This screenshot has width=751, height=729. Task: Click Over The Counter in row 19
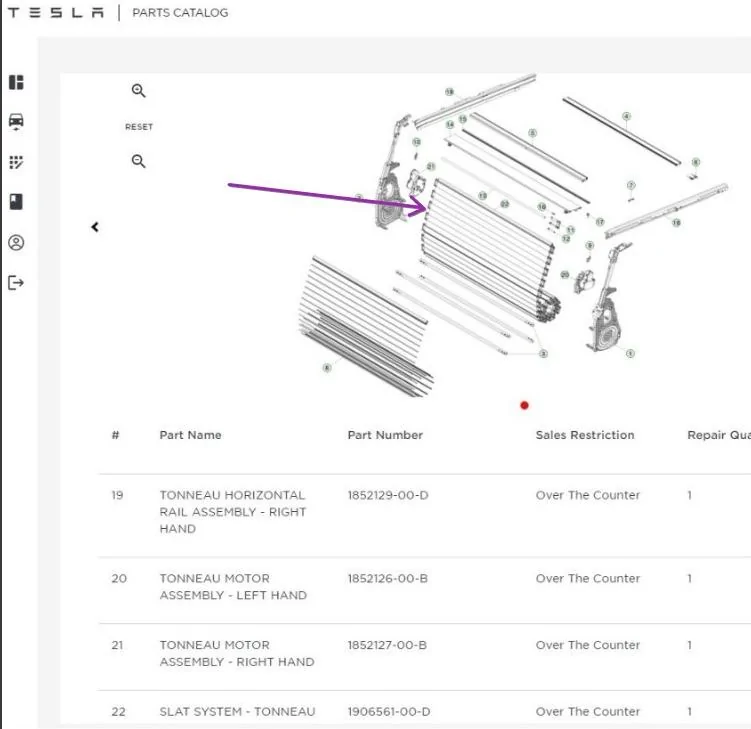click(x=588, y=495)
